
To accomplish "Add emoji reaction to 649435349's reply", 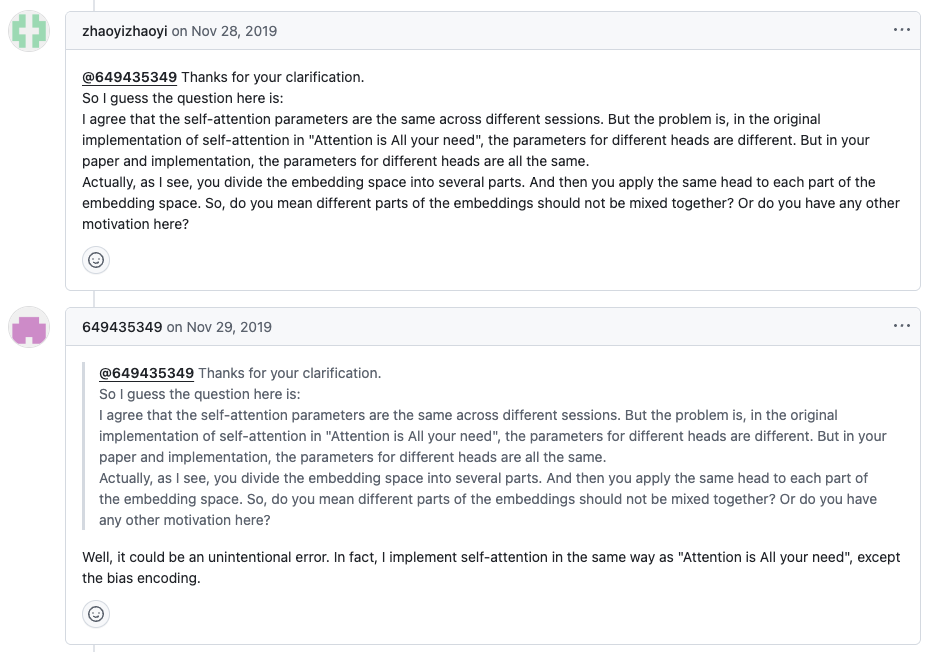I will coord(96,614).
